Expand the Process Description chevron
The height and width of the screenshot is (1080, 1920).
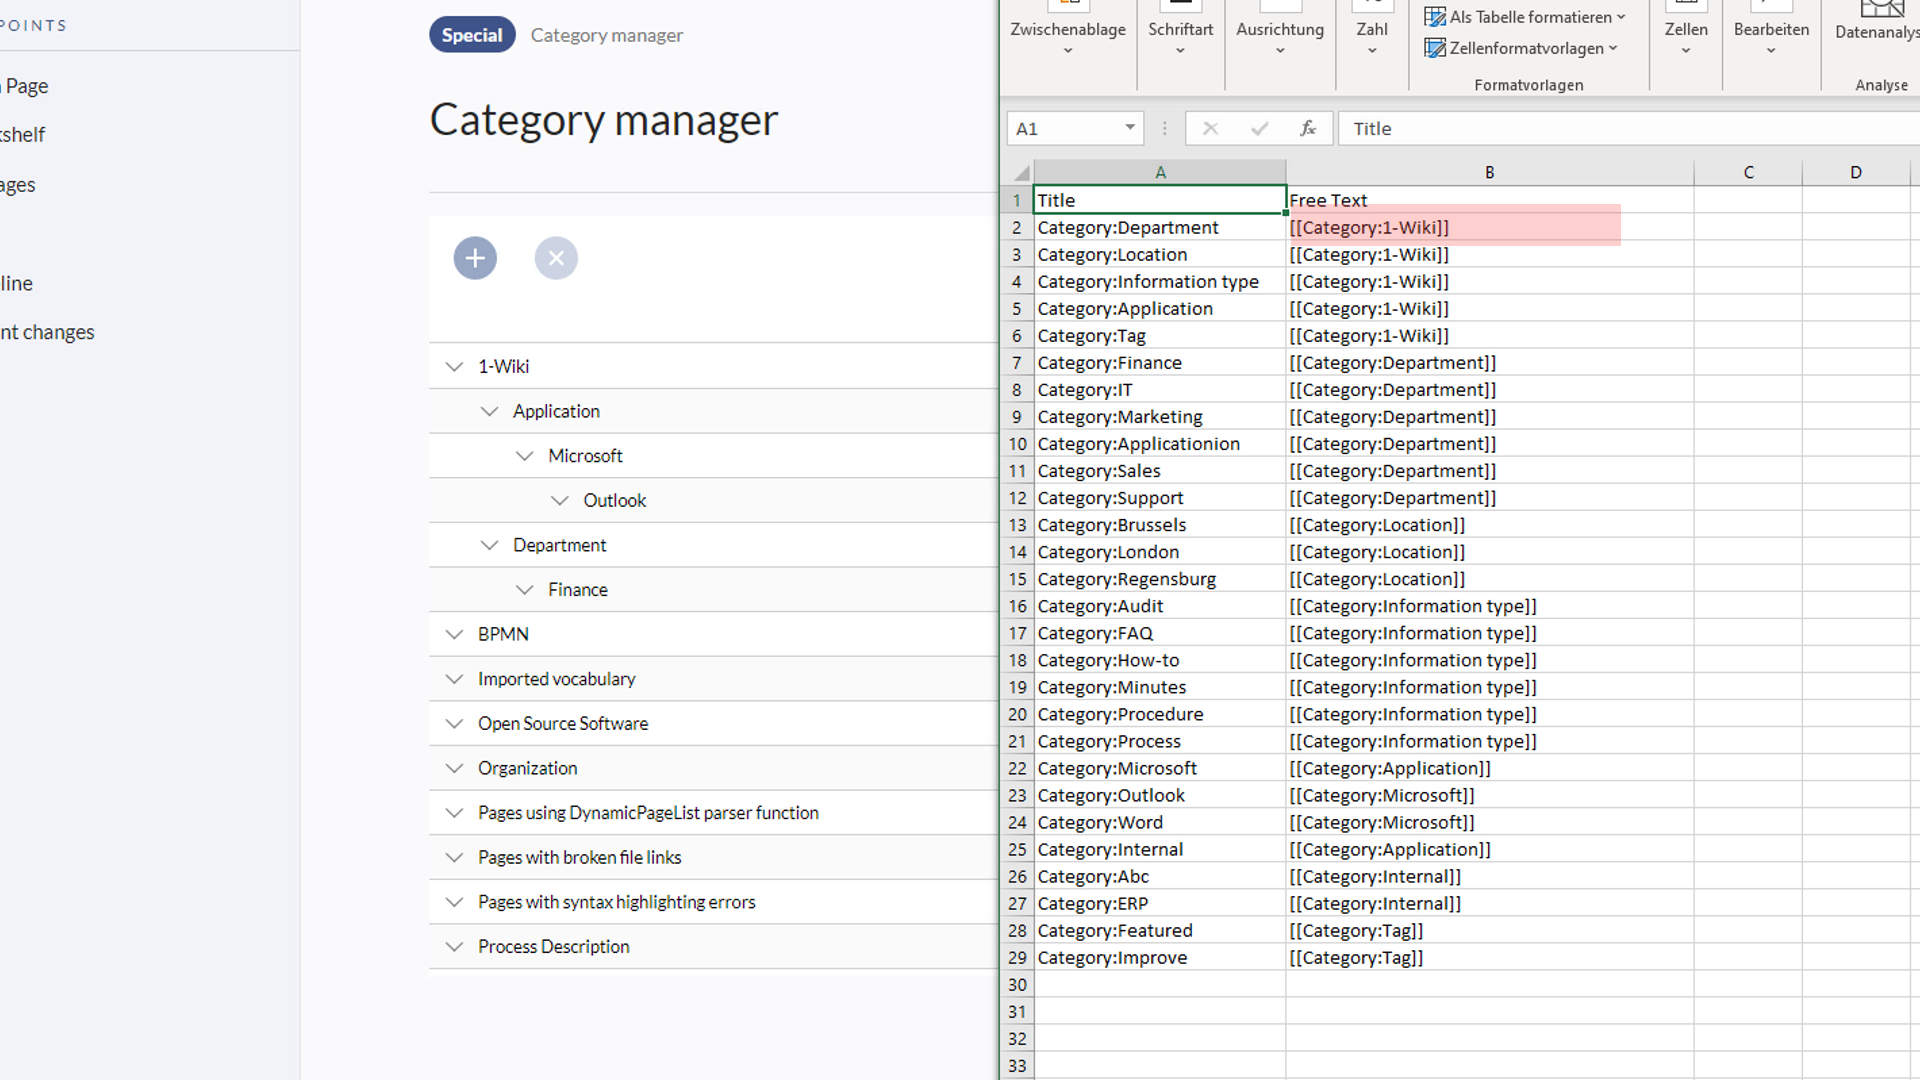[x=454, y=947]
